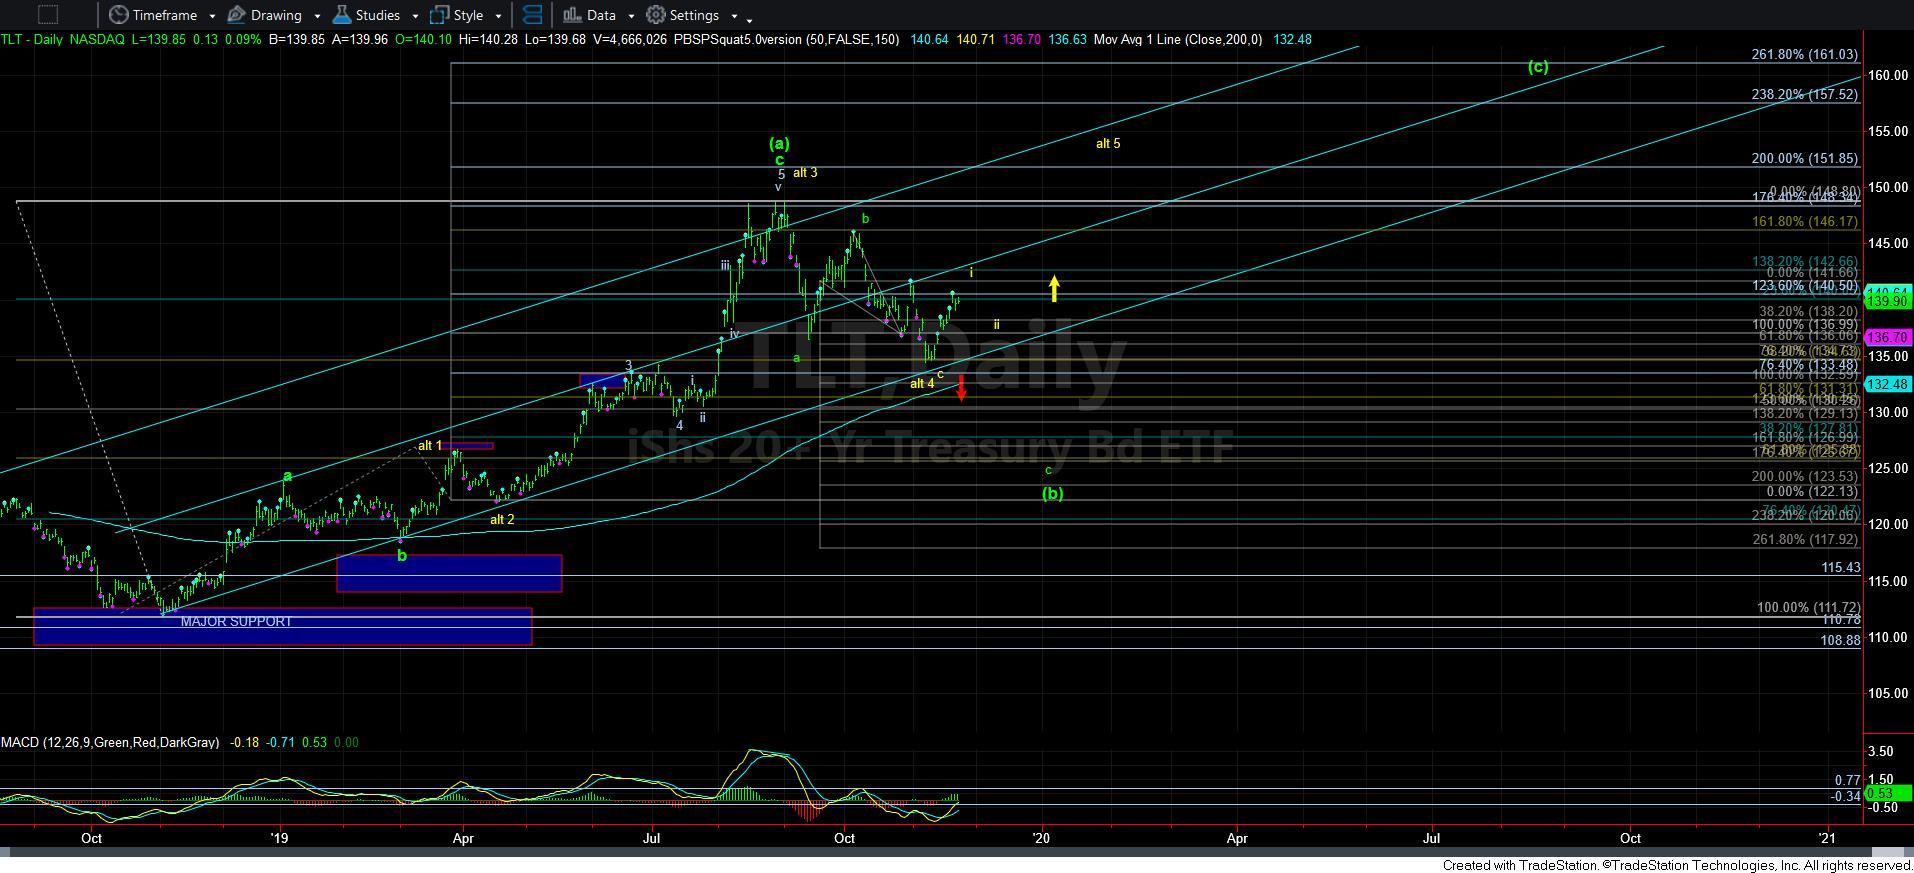The height and width of the screenshot is (873, 1914).
Task: Click the '20 year marker on time axis
Action: (x=1042, y=838)
